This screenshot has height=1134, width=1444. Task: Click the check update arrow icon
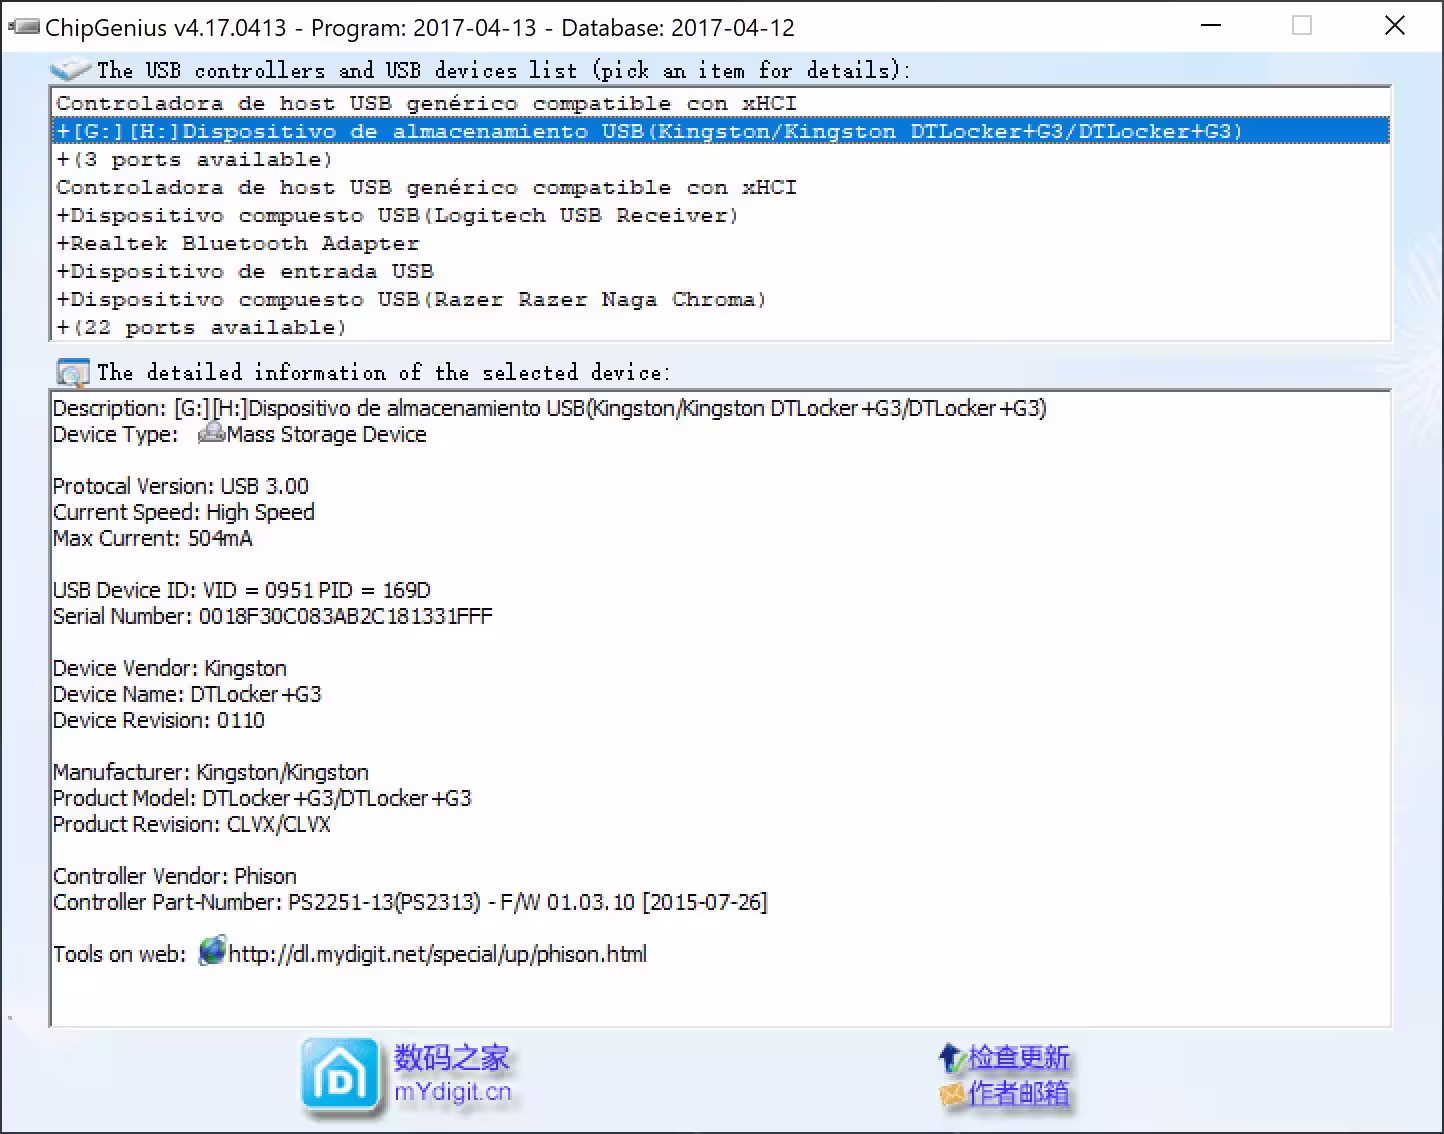point(950,1057)
